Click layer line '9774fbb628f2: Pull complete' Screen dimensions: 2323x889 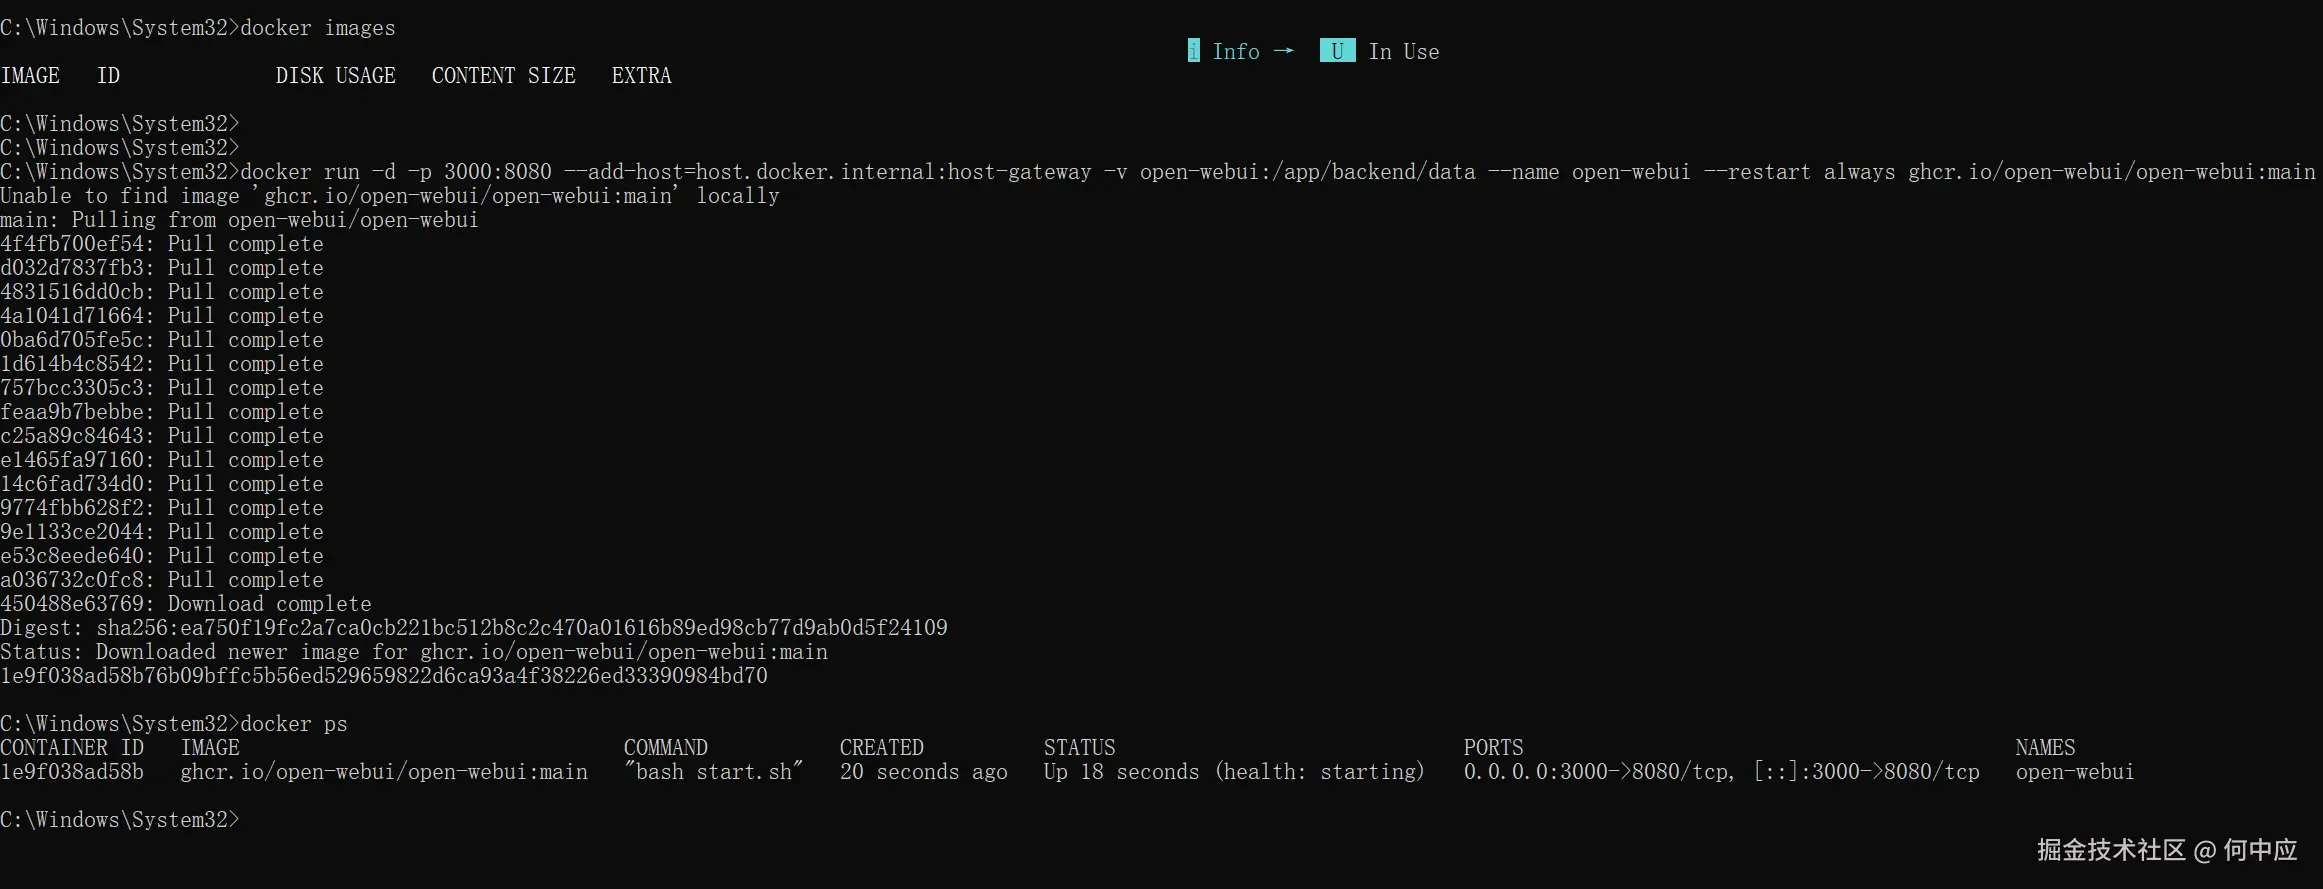click(x=162, y=508)
